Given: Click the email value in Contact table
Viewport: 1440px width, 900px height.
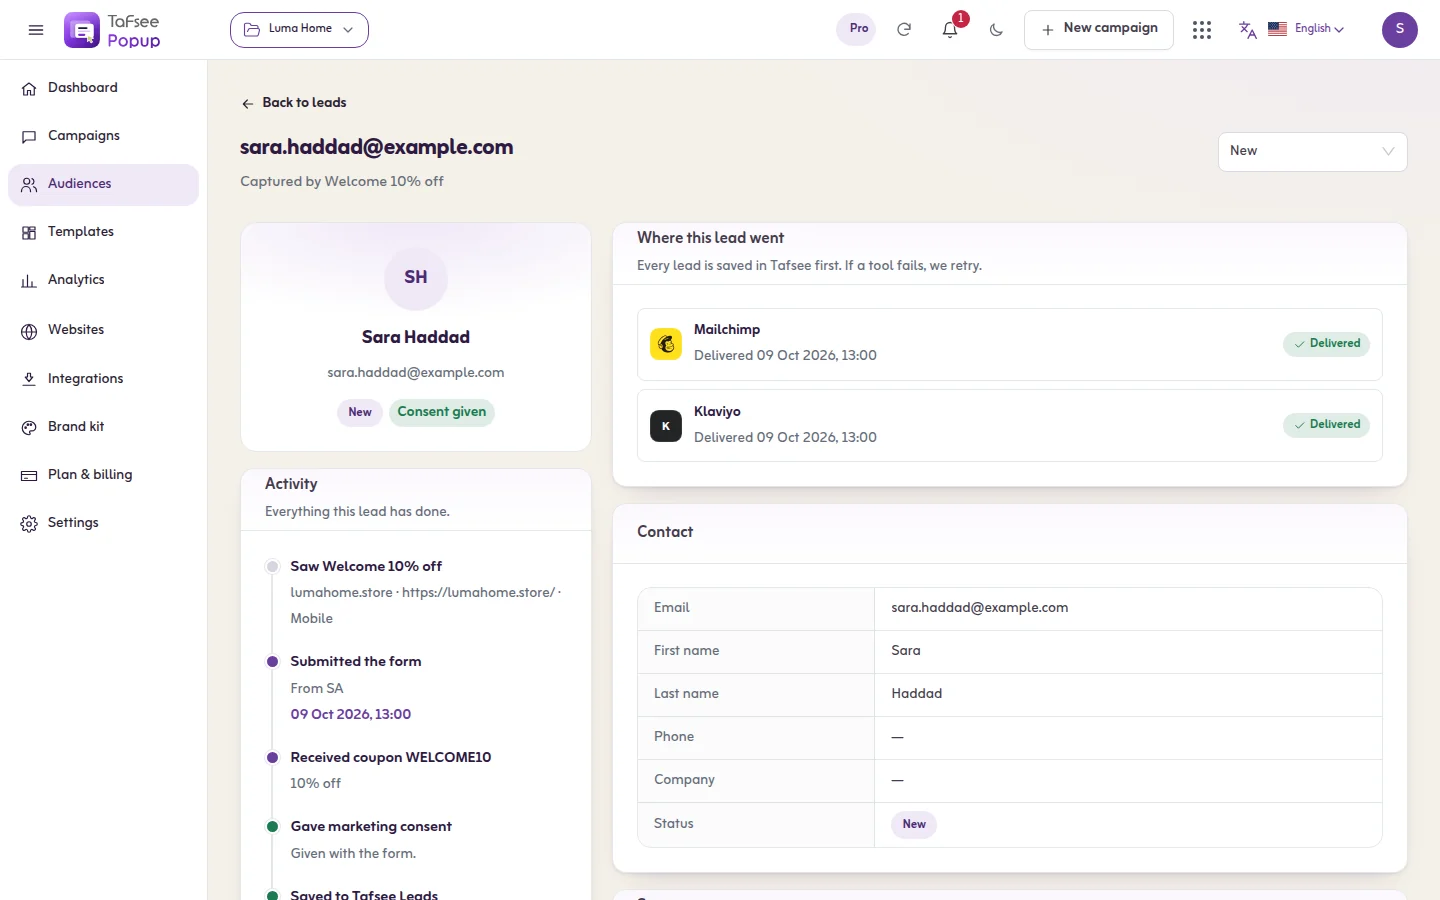Looking at the screenshot, I should click(979, 608).
